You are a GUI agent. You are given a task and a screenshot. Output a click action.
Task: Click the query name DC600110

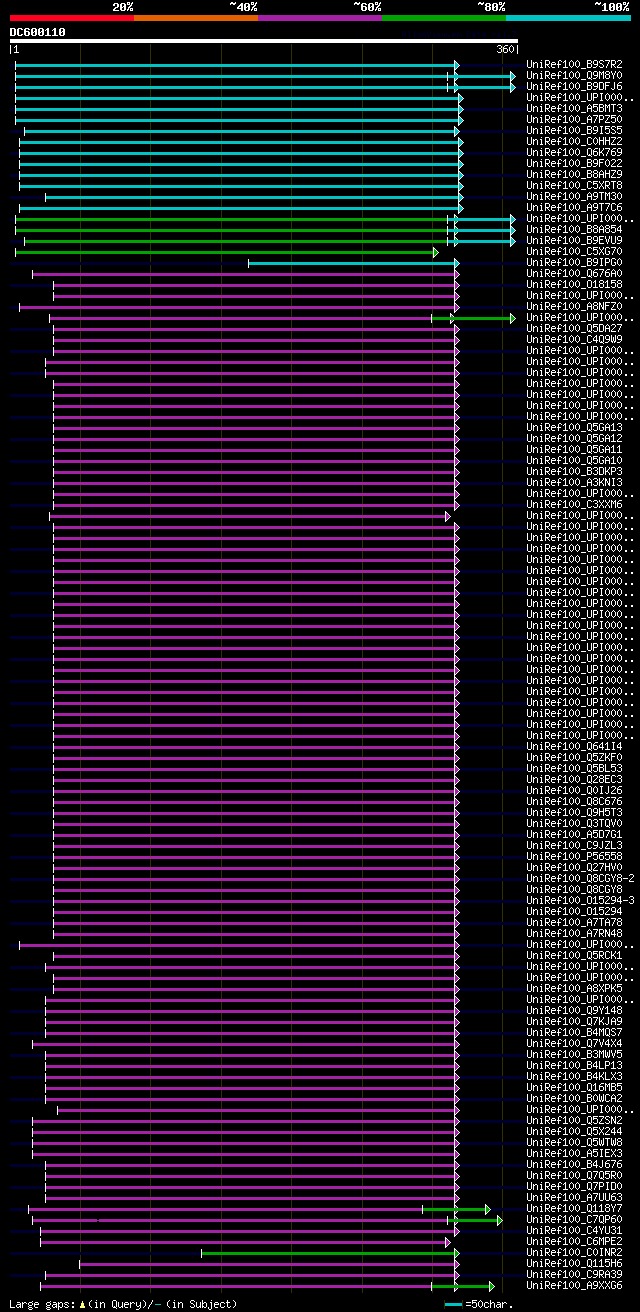(x=38, y=32)
